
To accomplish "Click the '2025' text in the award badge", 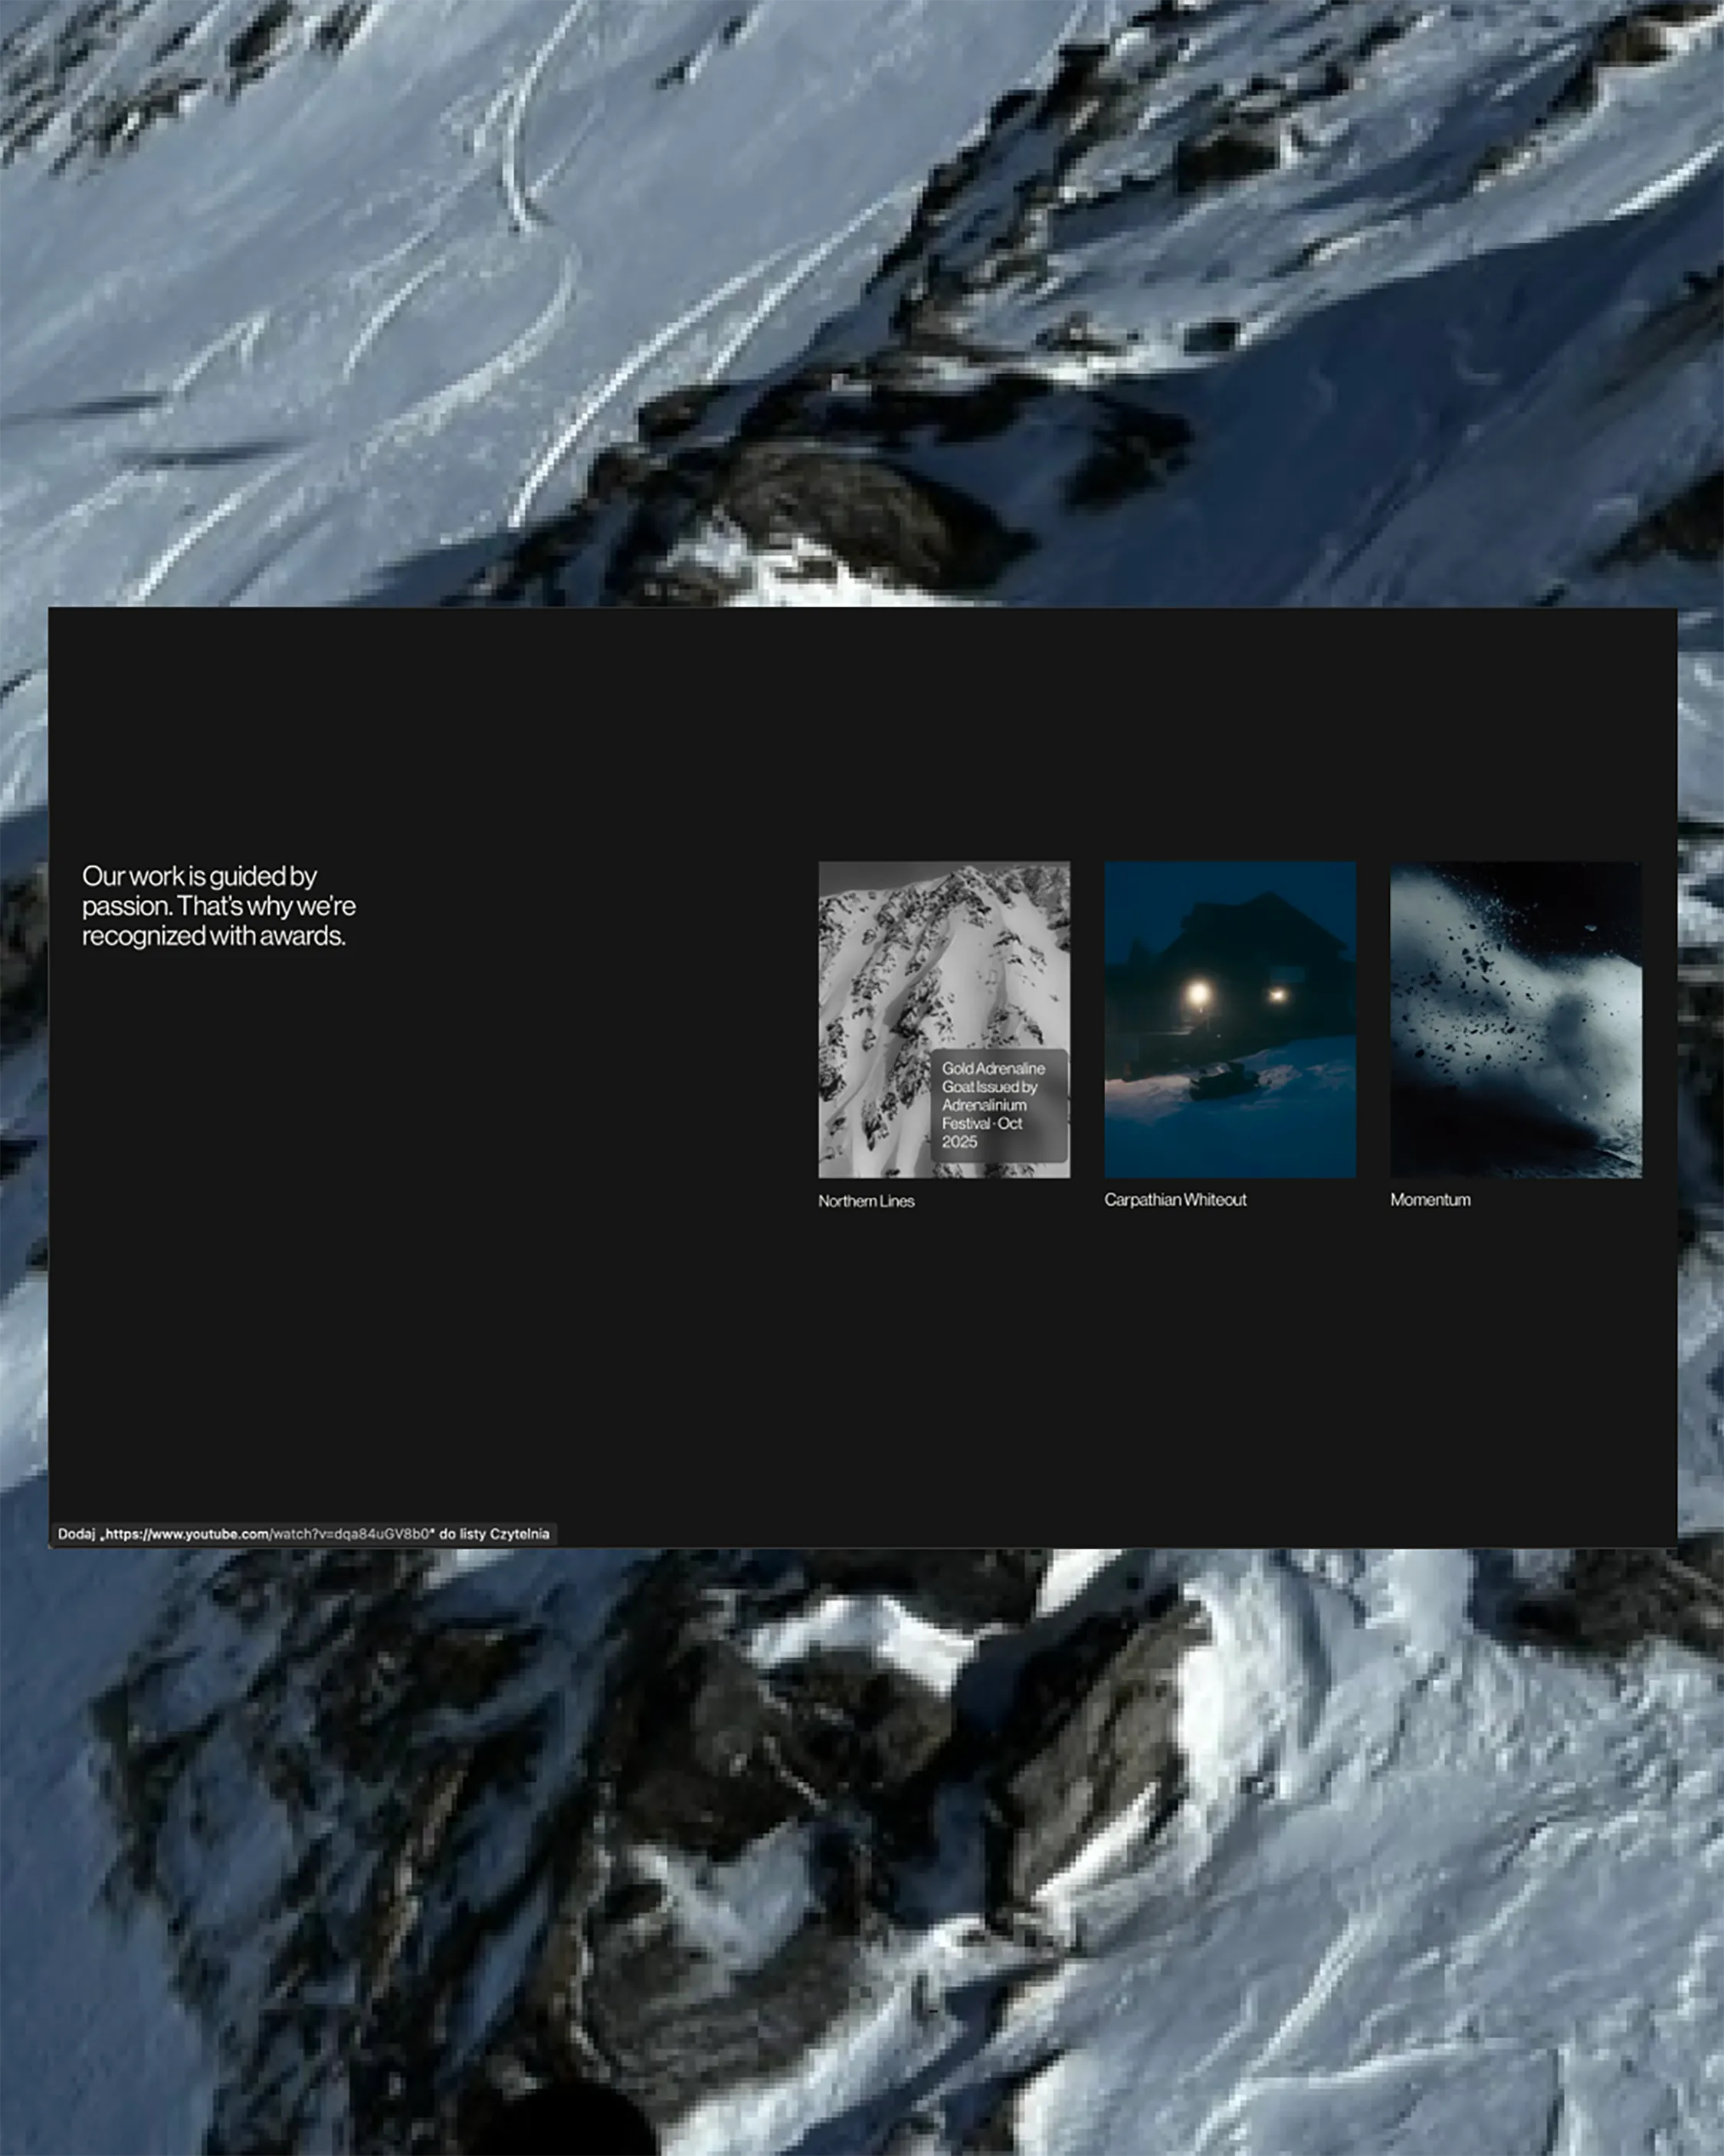I will [959, 1142].
